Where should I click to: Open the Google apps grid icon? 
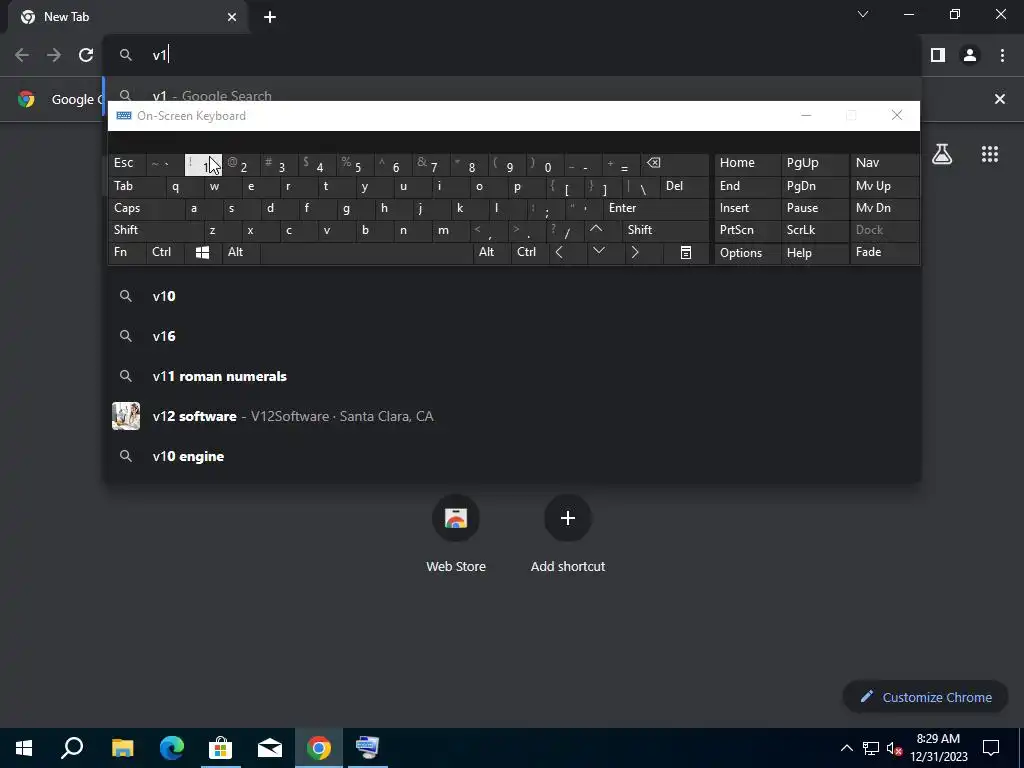(x=990, y=154)
